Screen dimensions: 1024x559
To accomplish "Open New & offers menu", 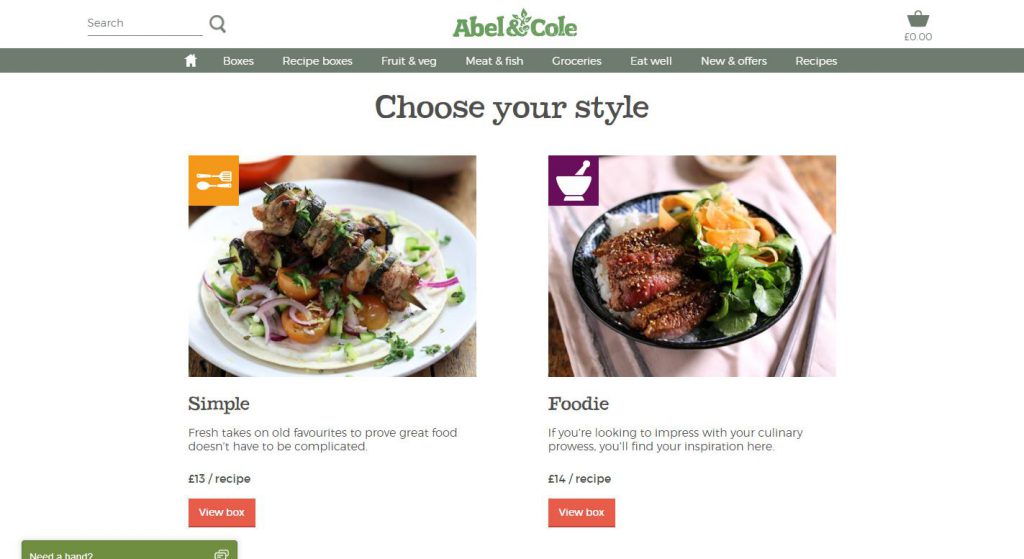I will [x=734, y=61].
